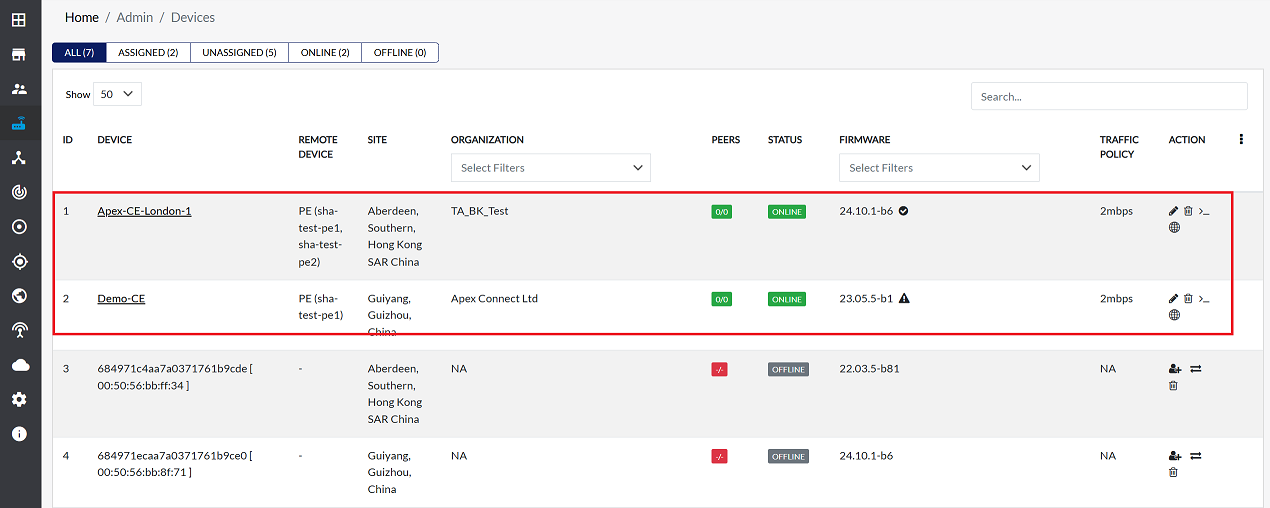The height and width of the screenshot is (508, 1270).
Task: Click the edit pencil icon for Apex-CE-London-1
Action: tap(1173, 211)
